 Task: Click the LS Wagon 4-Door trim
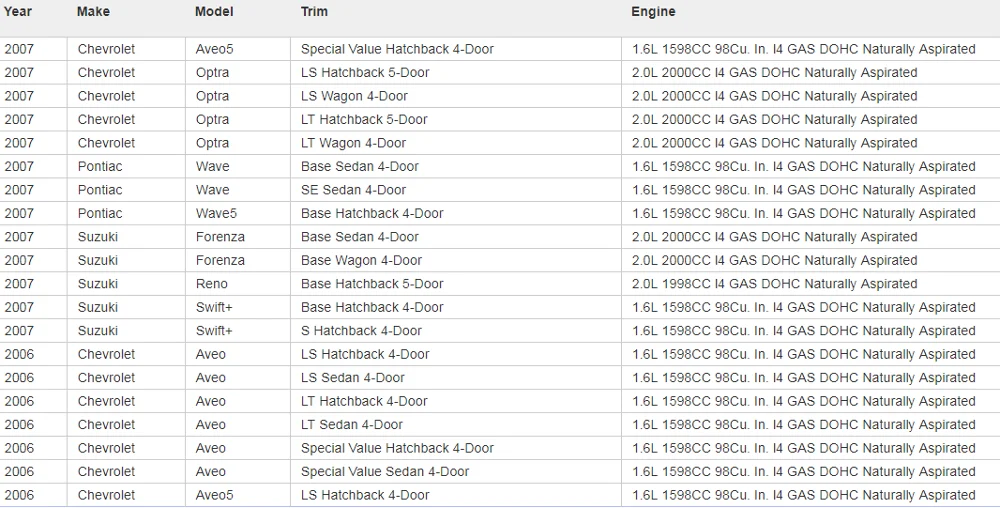(x=354, y=96)
